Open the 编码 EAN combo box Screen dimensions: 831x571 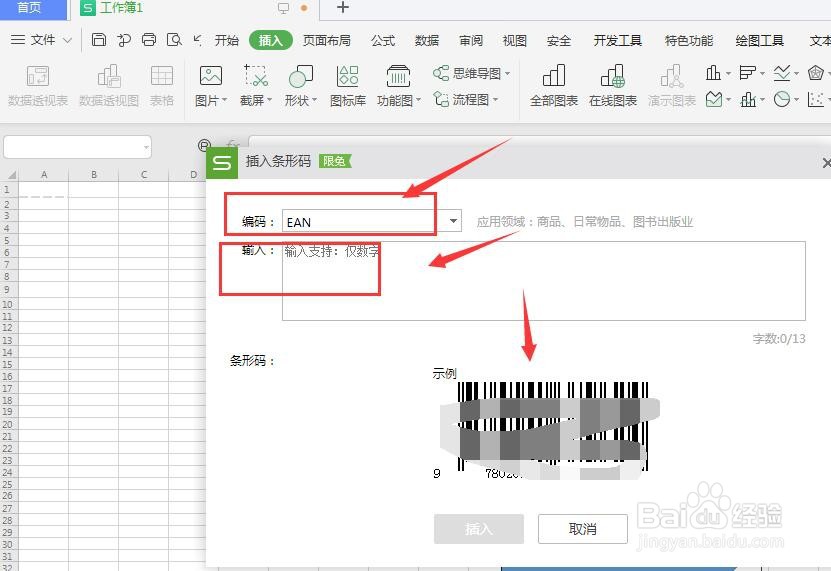[372, 221]
